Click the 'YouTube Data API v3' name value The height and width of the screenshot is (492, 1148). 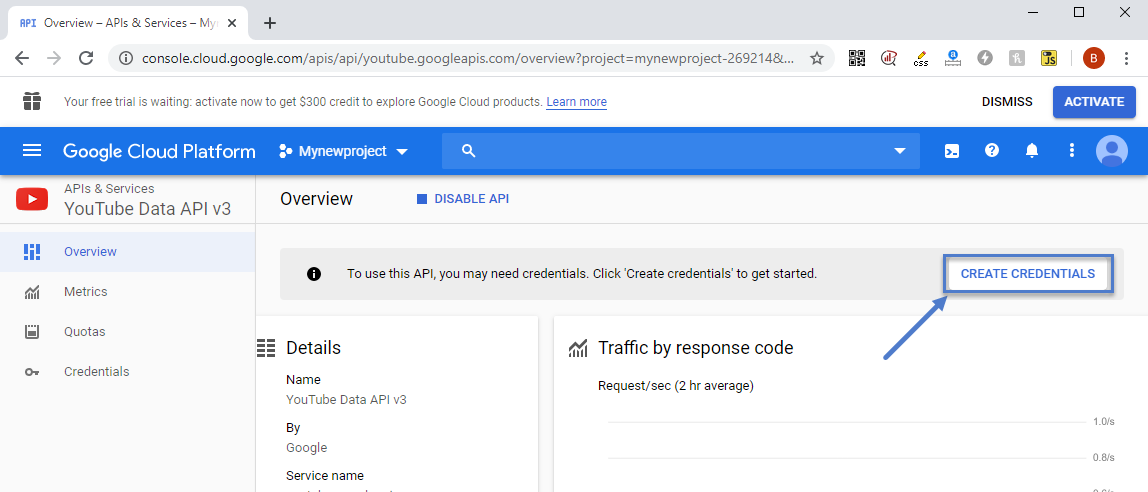click(346, 400)
